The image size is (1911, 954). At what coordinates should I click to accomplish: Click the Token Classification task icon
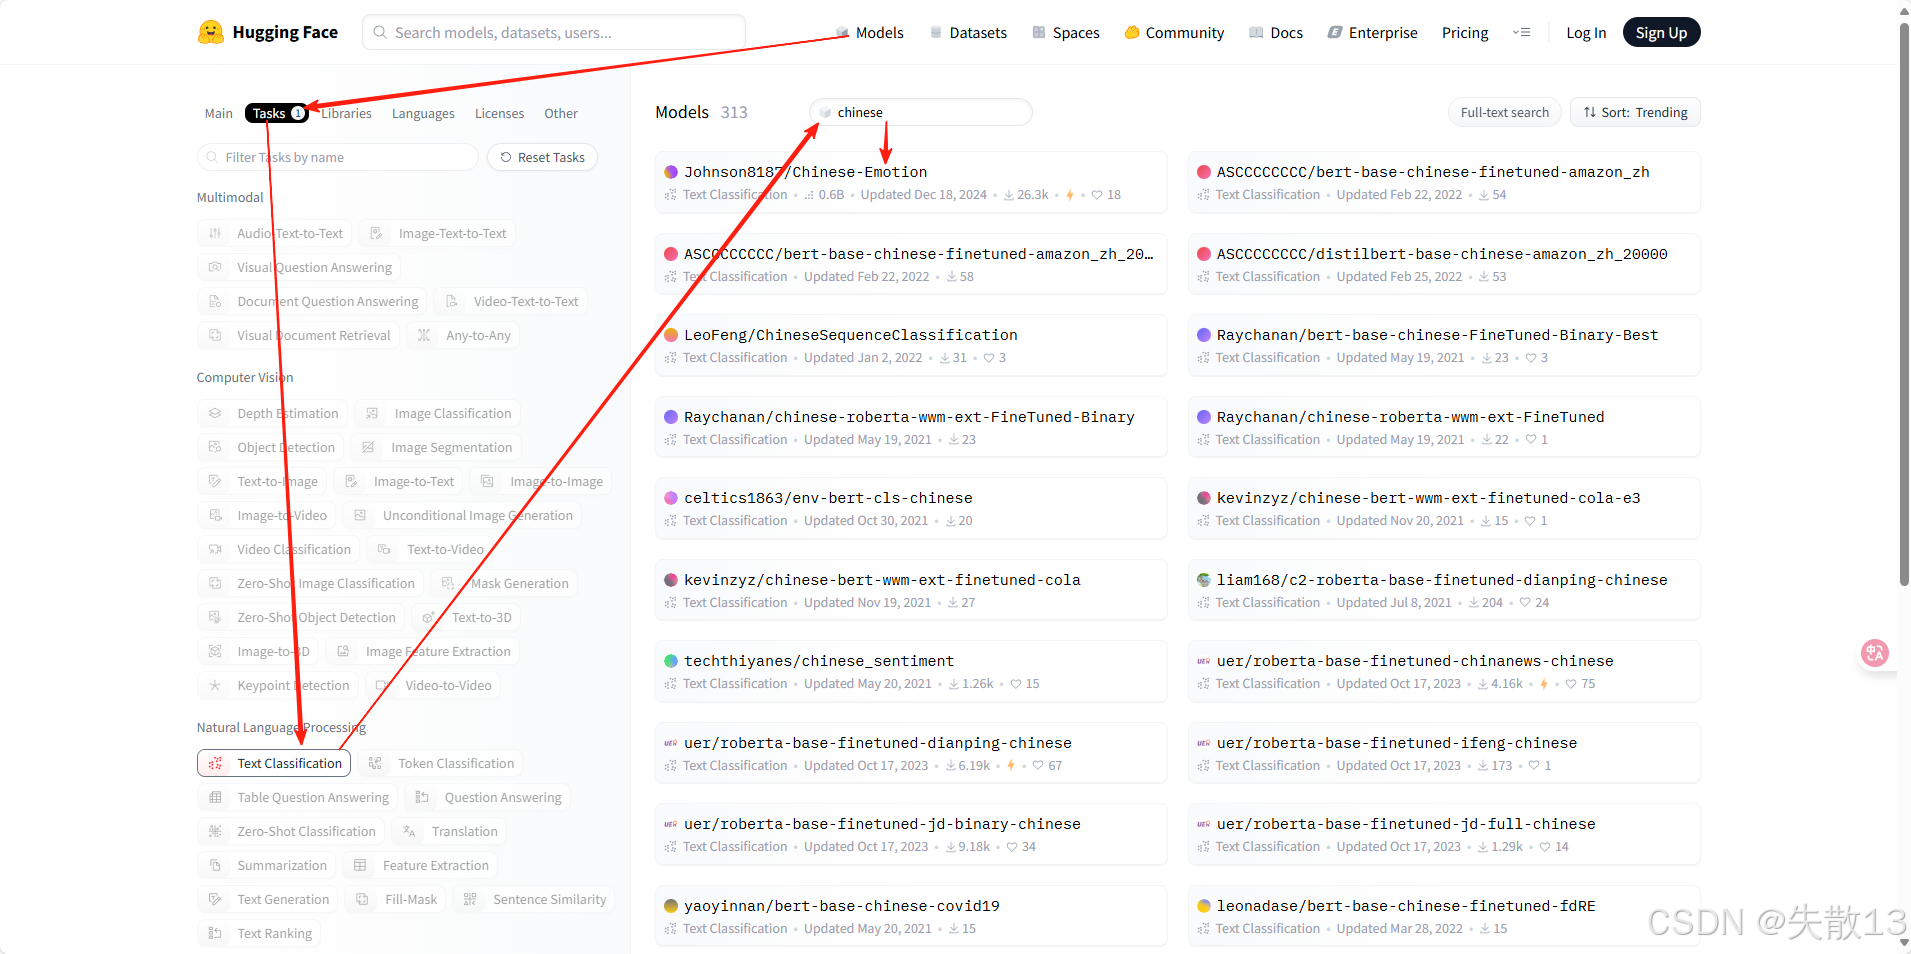[x=375, y=763]
